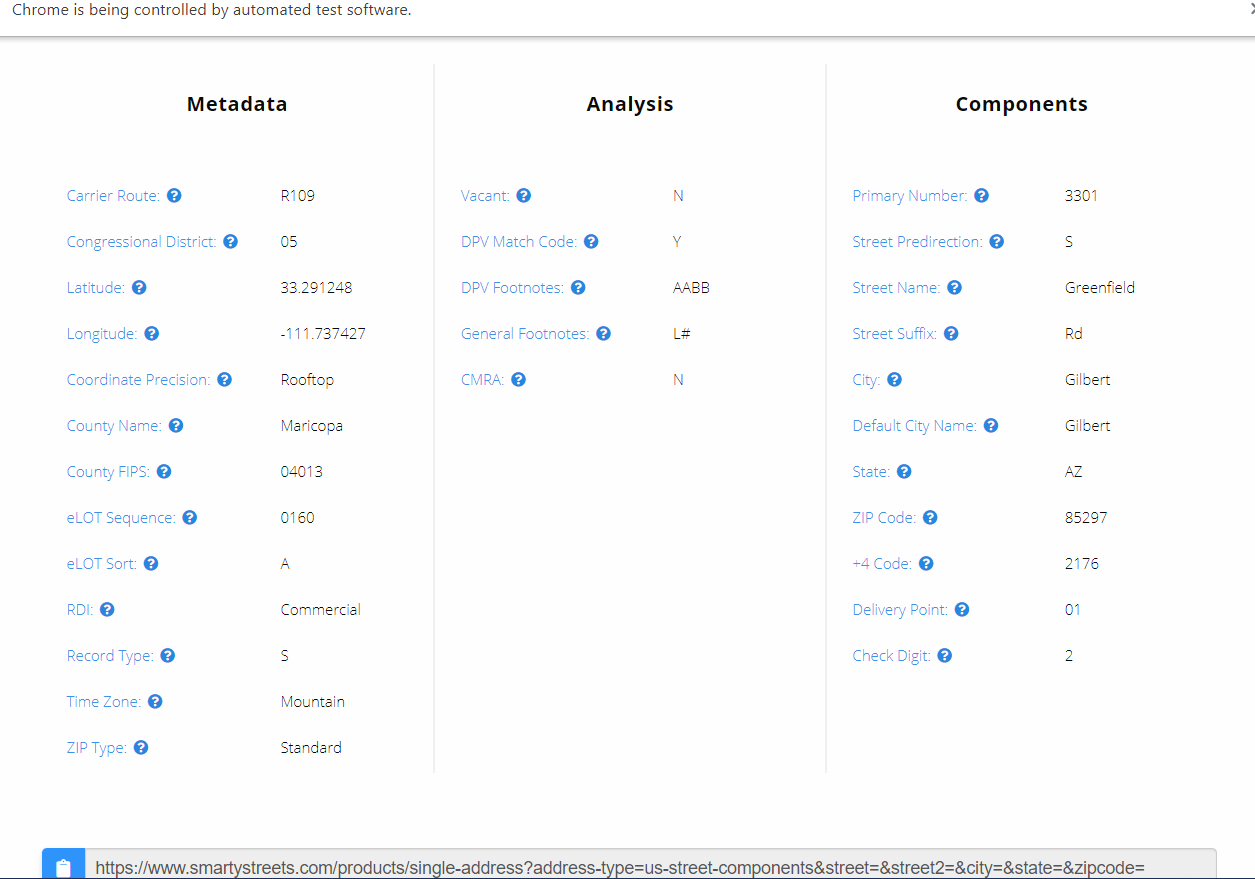
Task: Click the Check Digit question mark icon
Action: coord(945,656)
